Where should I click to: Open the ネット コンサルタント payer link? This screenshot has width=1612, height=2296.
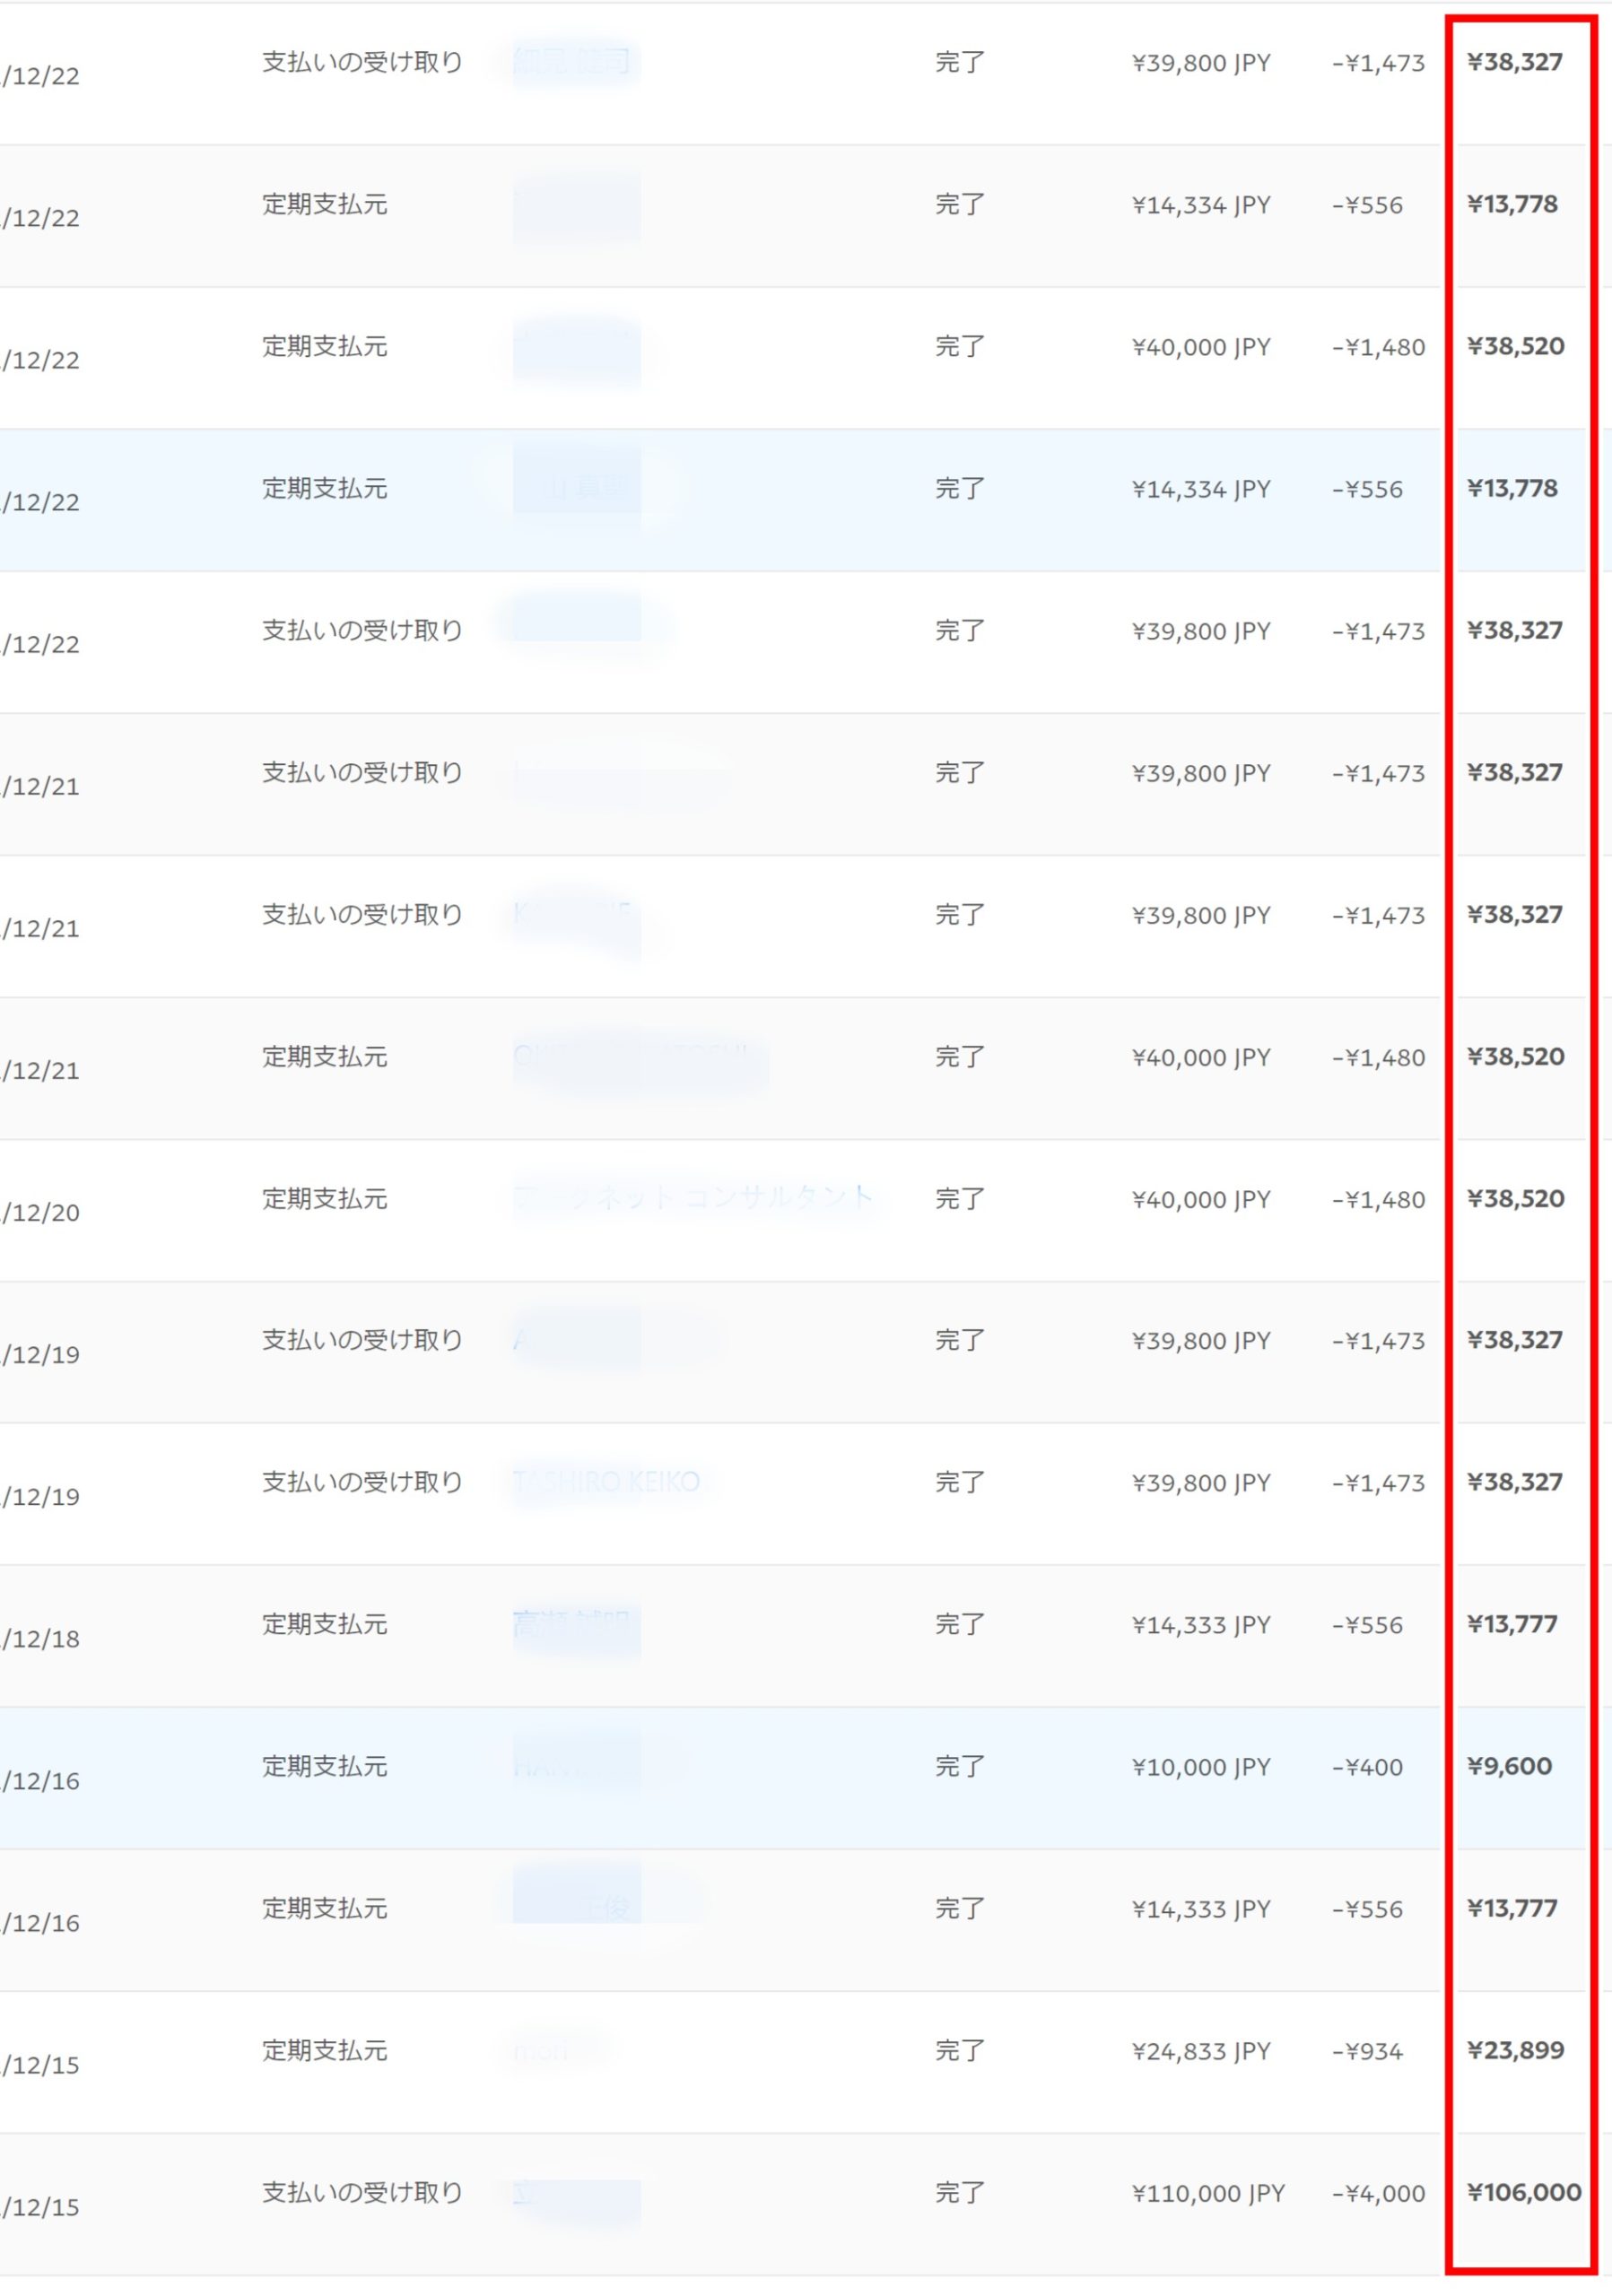point(694,1197)
